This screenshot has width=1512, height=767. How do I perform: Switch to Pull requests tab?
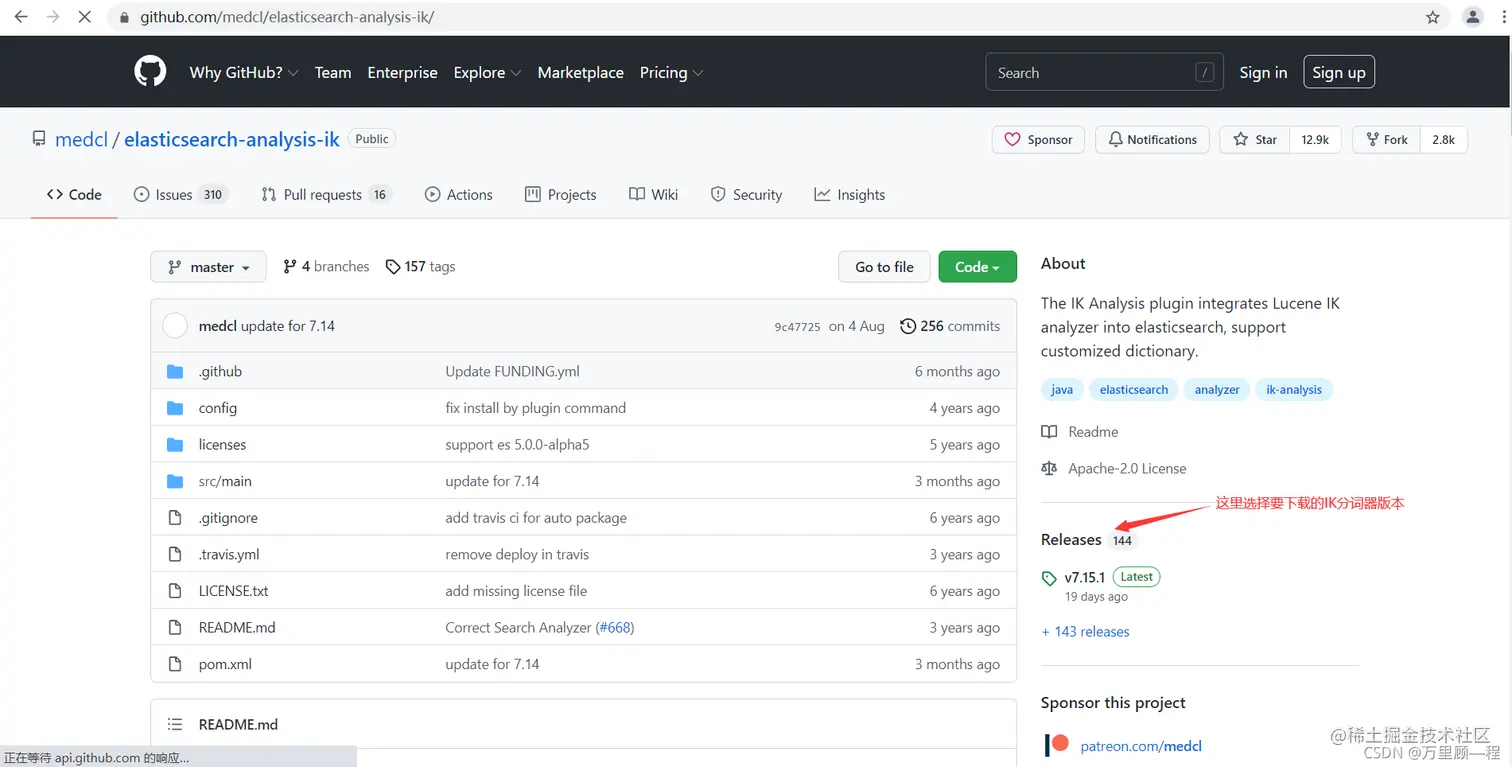point(325,195)
